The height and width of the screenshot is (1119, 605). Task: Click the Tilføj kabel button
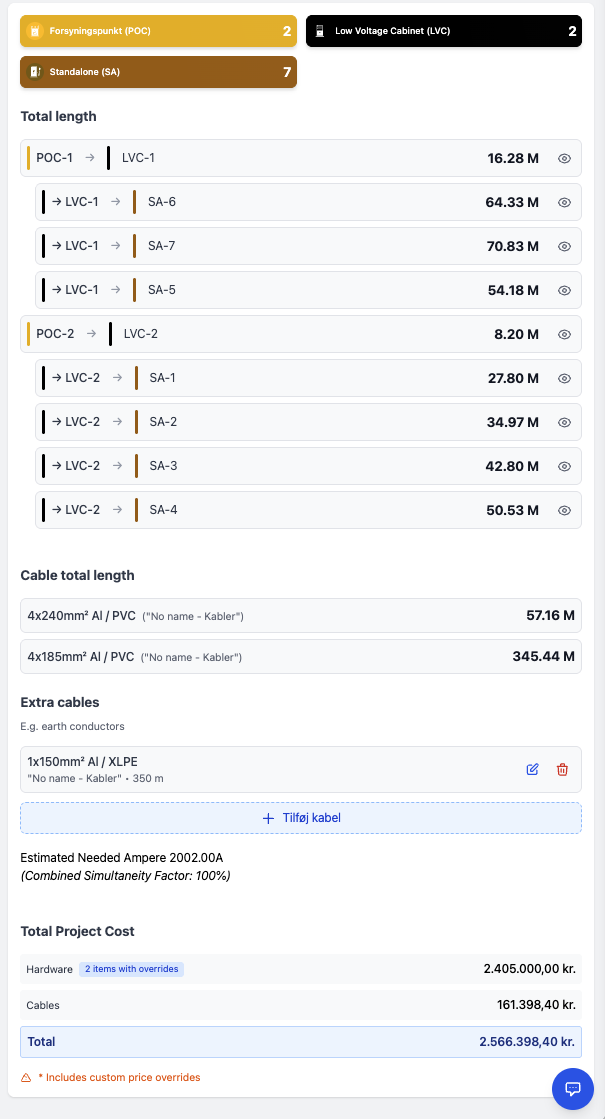pos(300,818)
